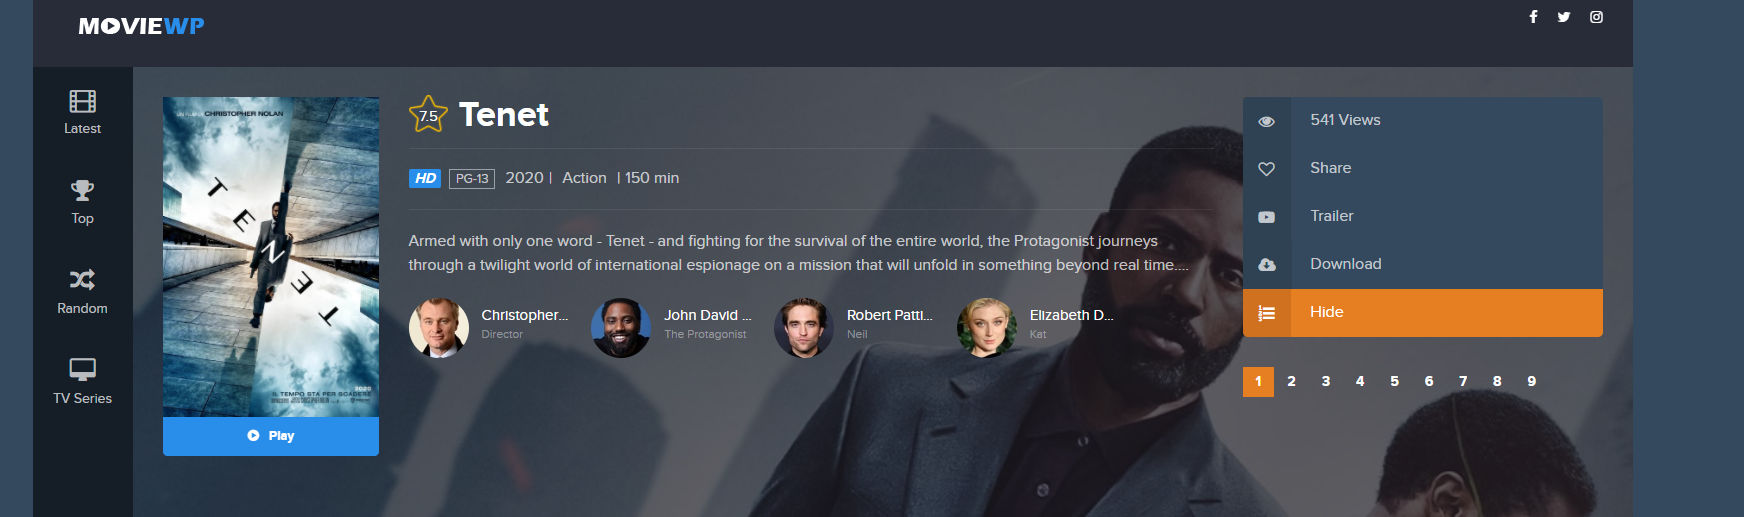Image resolution: width=1744 pixels, height=517 pixels.
Task: Open the Action genre link
Action: tap(584, 178)
